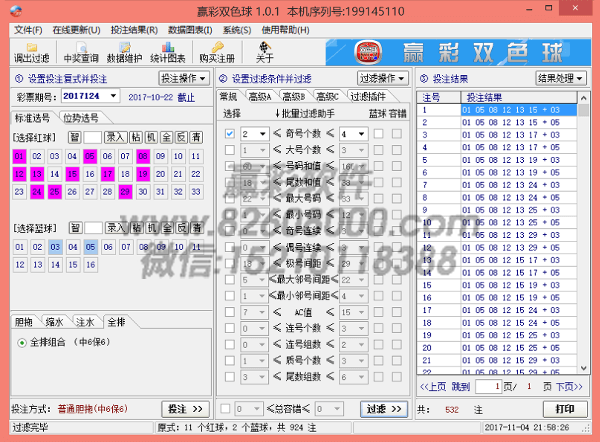Open the 过滤操作 dropdown

coord(383,78)
